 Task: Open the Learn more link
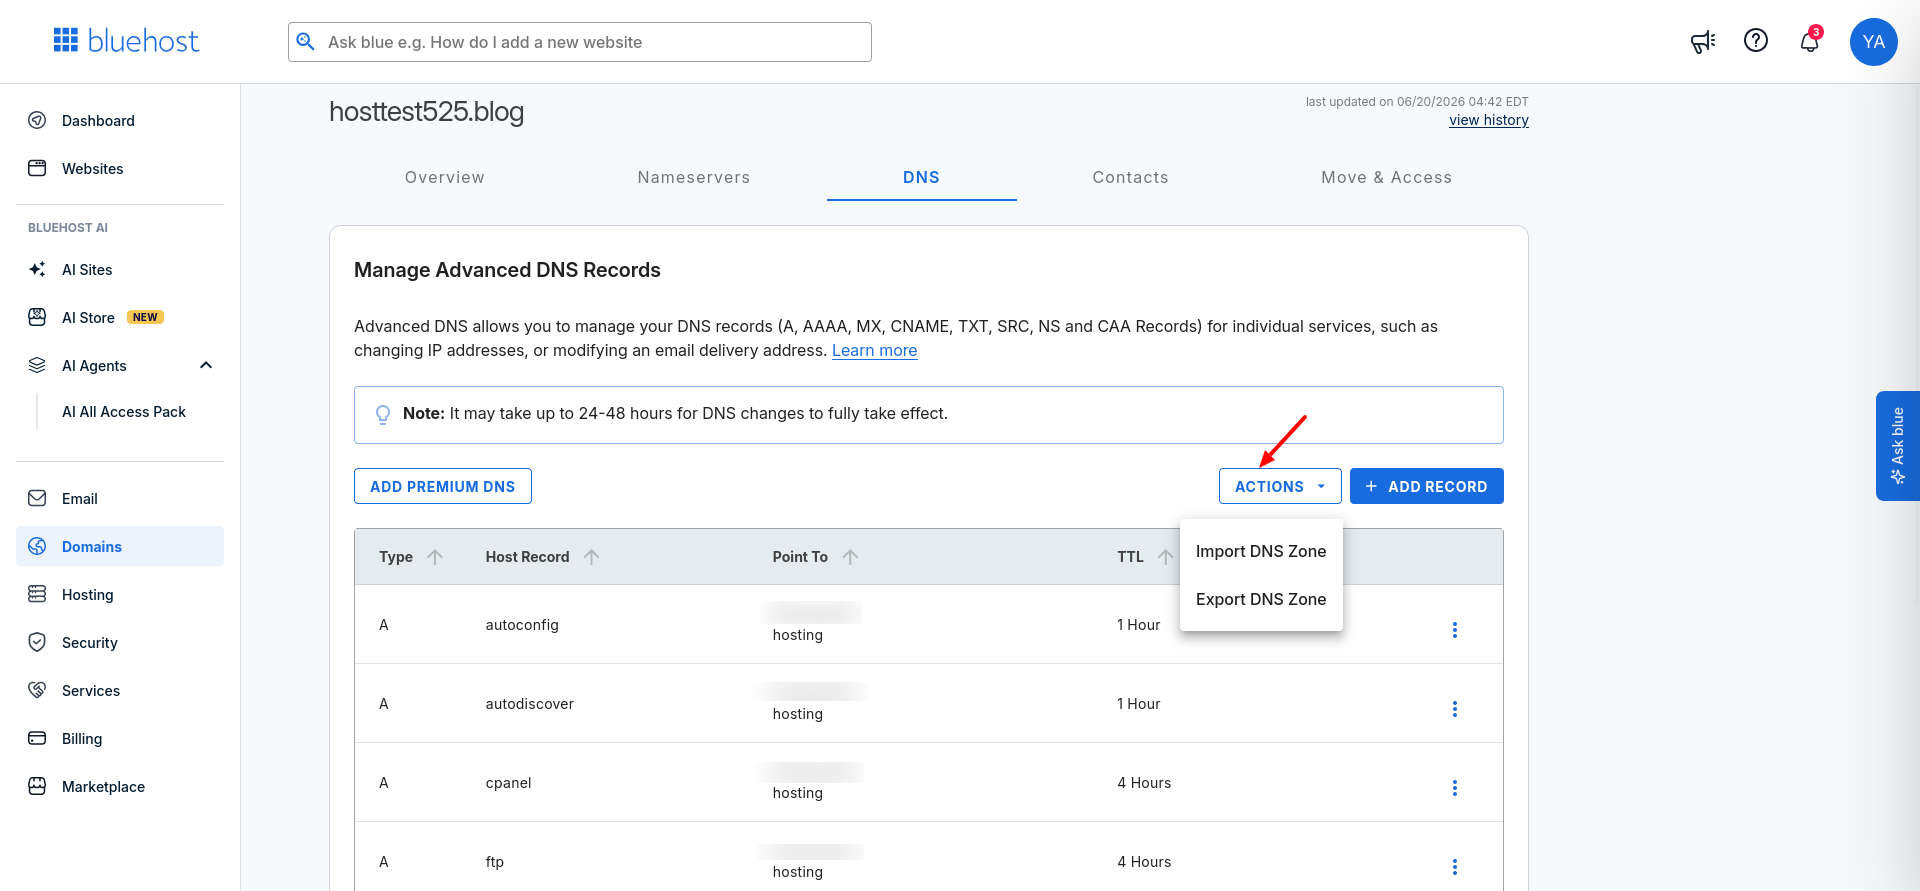click(x=874, y=350)
